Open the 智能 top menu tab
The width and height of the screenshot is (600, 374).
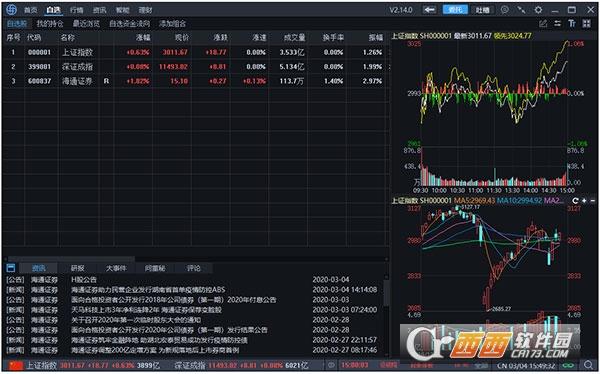point(122,10)
